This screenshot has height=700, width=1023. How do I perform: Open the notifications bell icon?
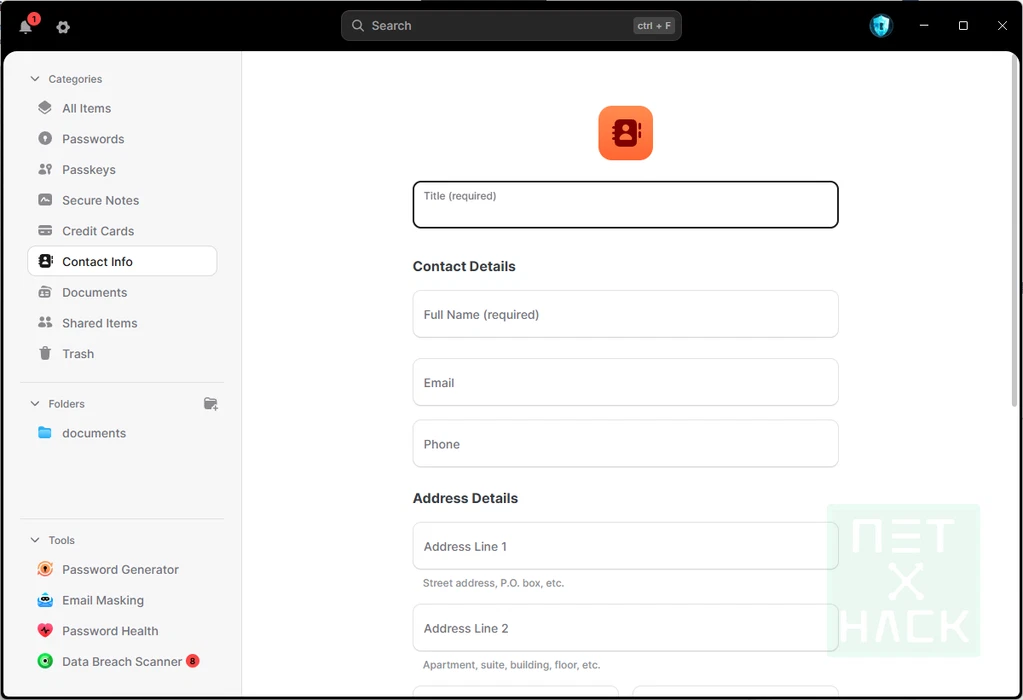tap(26, 27)
